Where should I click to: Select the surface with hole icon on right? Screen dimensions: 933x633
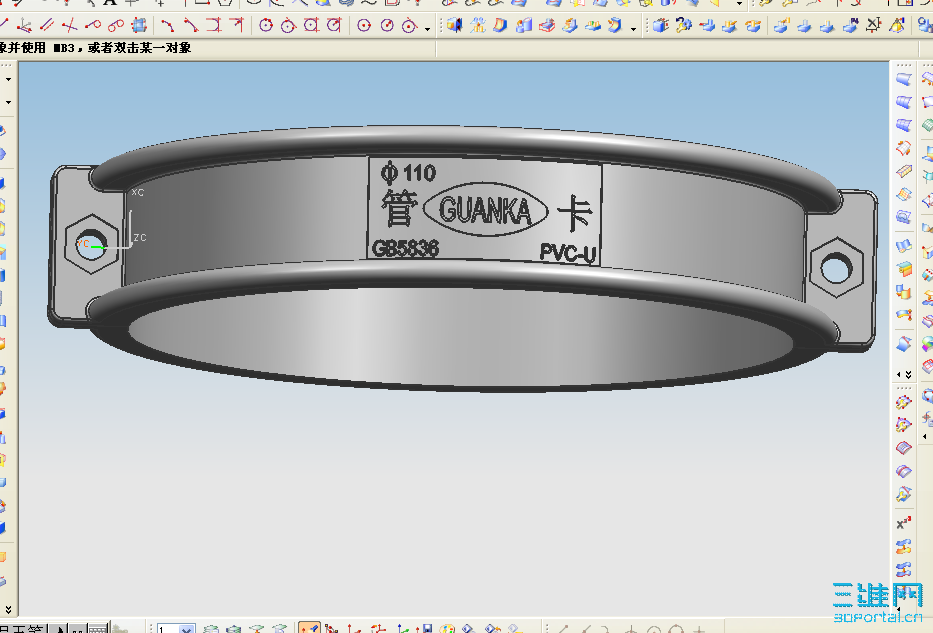point(904,217)
